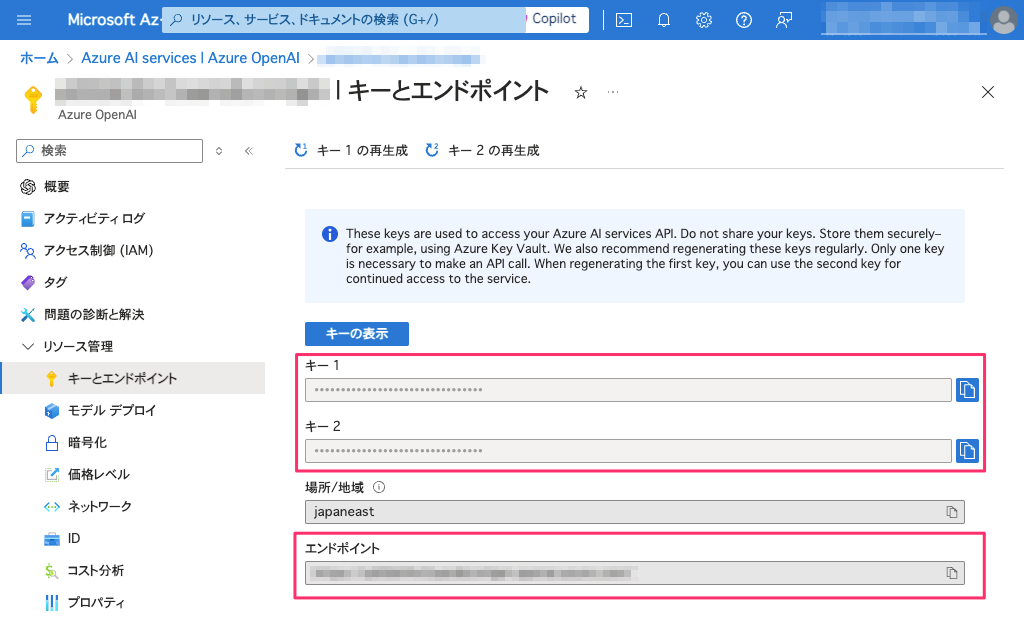Open Azure AI services | Azure OpenAI breadcrumb
Screen dimensions: 1024x619
point(190,58)
